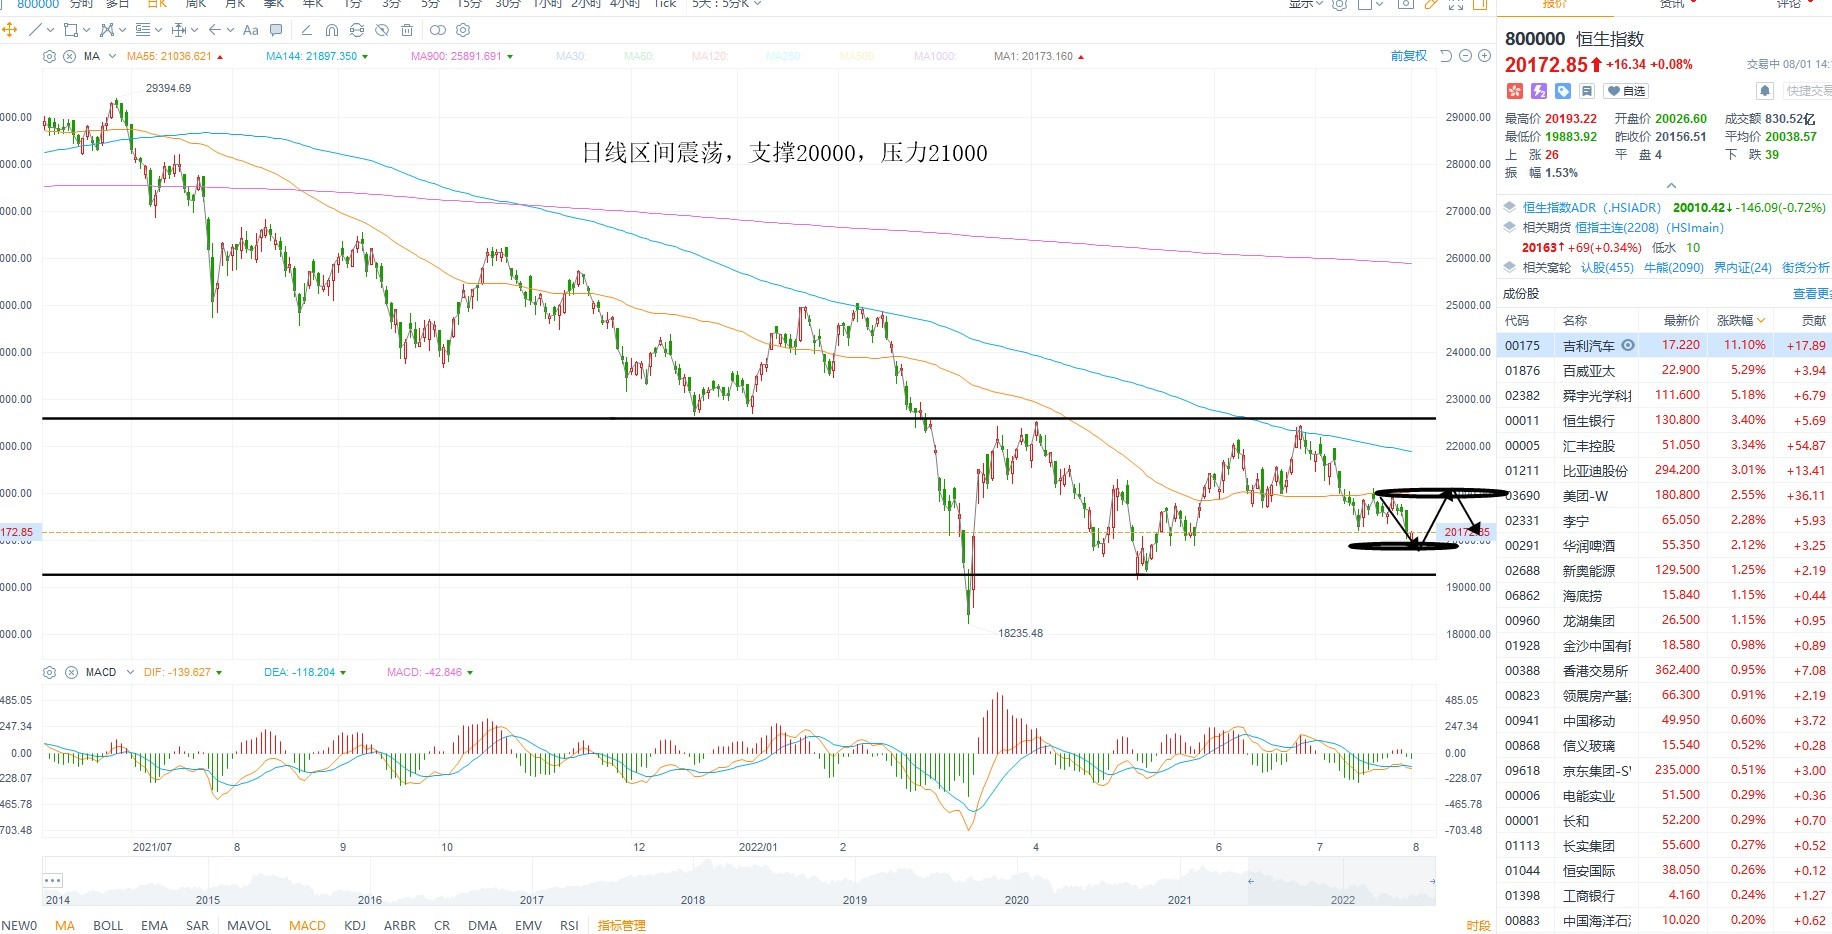1832x934 pixels.
Task: Zoom out chart with minus icon
Action: [x=1465, y=56]
